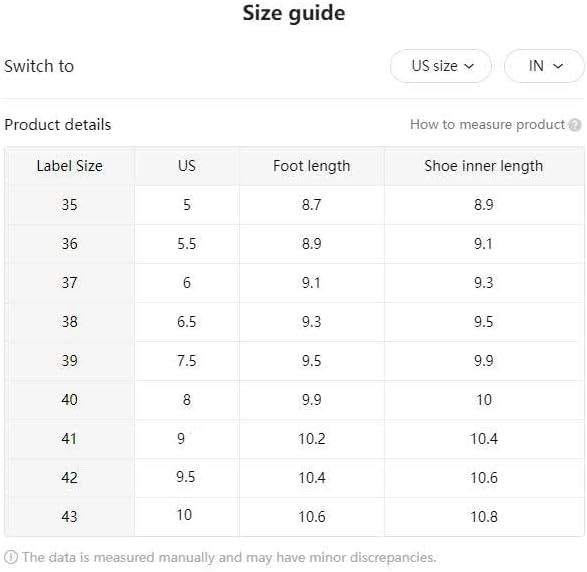Select label size 35 row cell
Screen dimensions: 587x572
coord(70,205)
